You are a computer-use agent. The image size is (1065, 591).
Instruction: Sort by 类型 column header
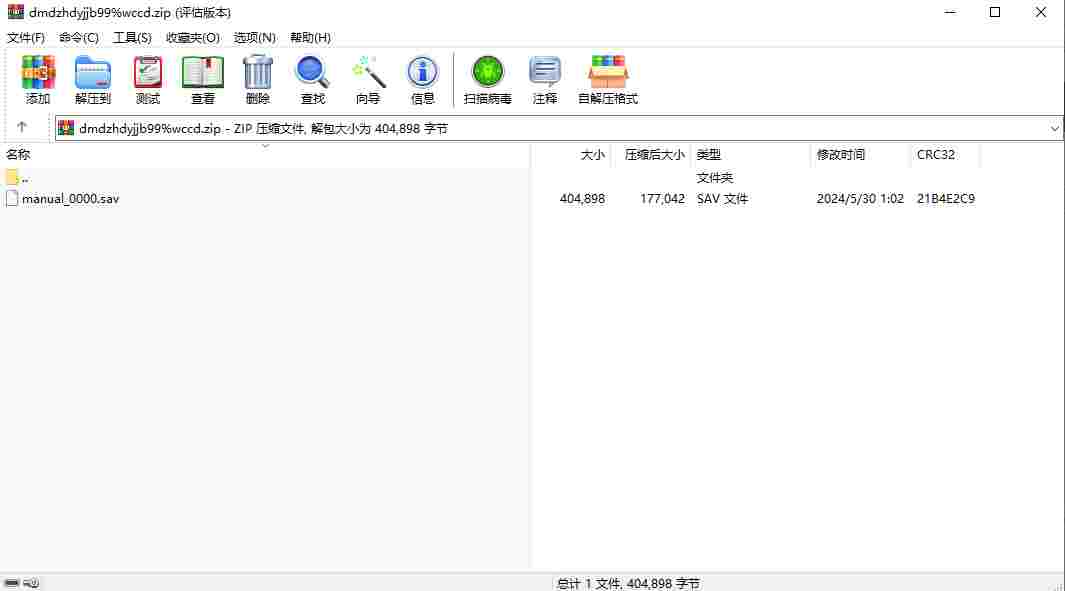point(708,155)
